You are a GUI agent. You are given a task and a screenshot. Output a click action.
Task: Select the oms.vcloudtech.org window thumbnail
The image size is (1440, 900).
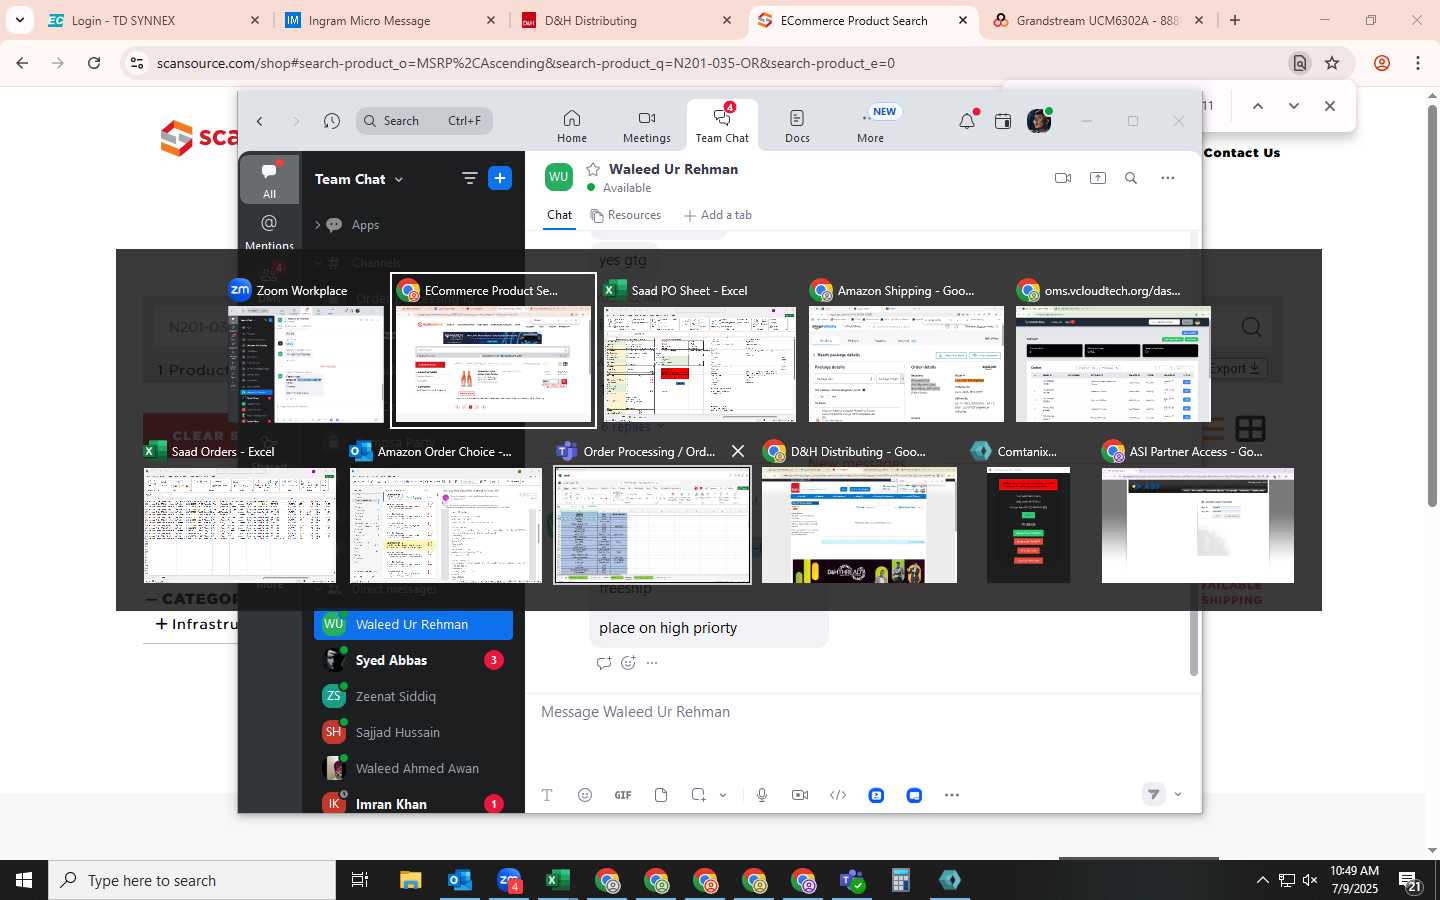click(x=1113, y=351)
